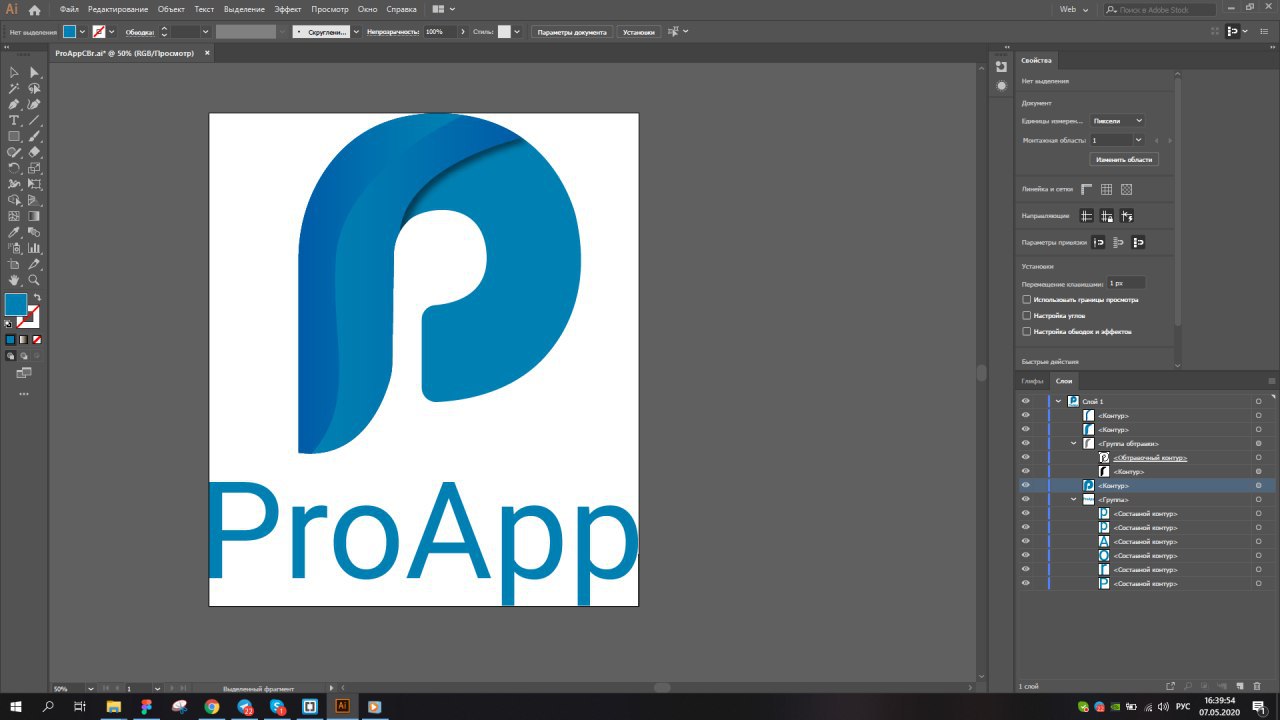The image size is (1280, 720).
Task: Select the Hand tool
Action: click(x=14, y=280)
